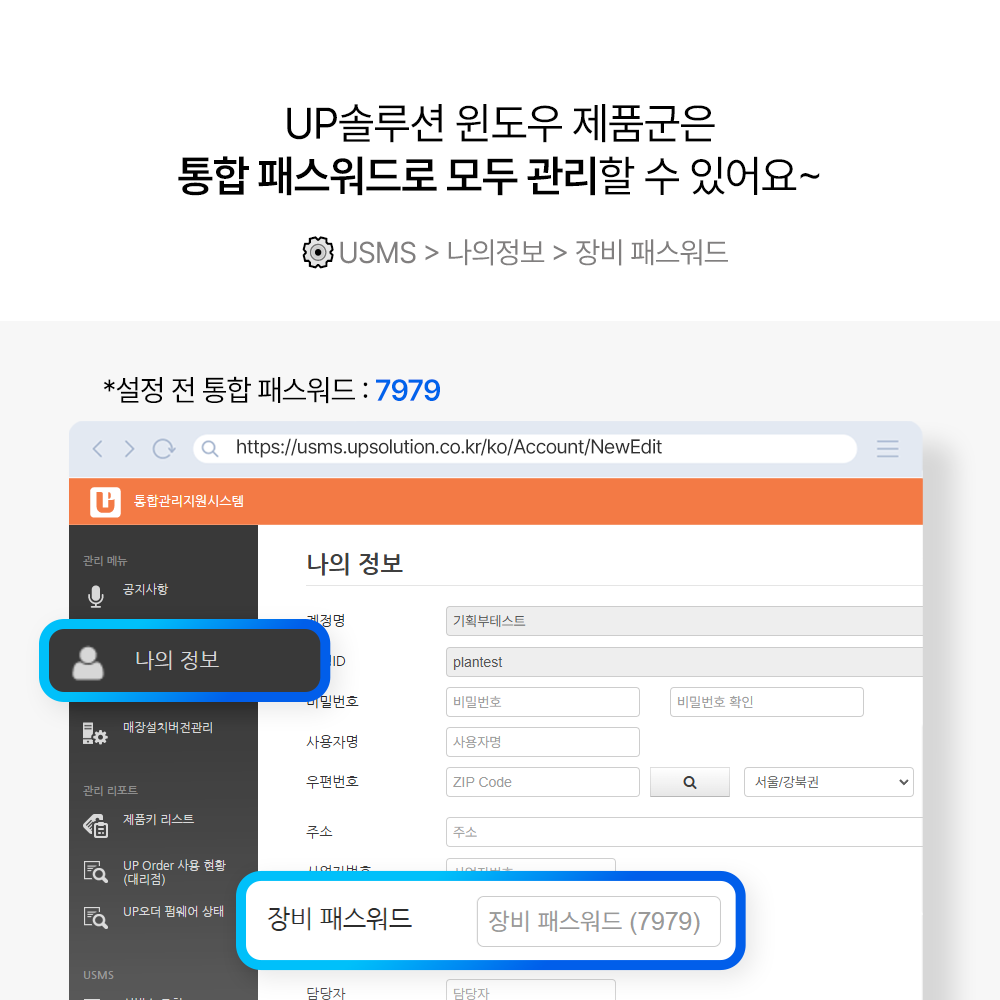The image size is (1000, 1000).
Task: Click the USMS sidebar section header
Action: [x=98, y=975]
